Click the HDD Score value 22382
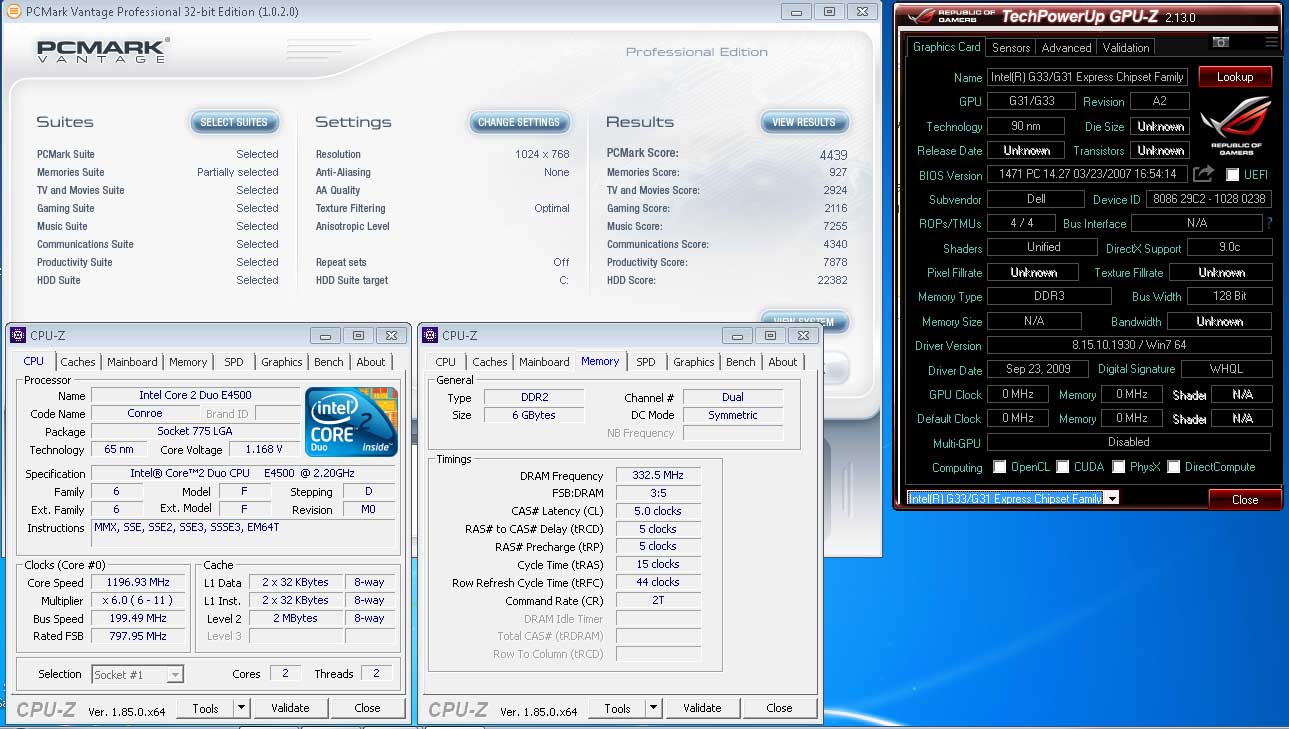Image resolution: width=1289 pixels, height=729 pixels. 830,280
